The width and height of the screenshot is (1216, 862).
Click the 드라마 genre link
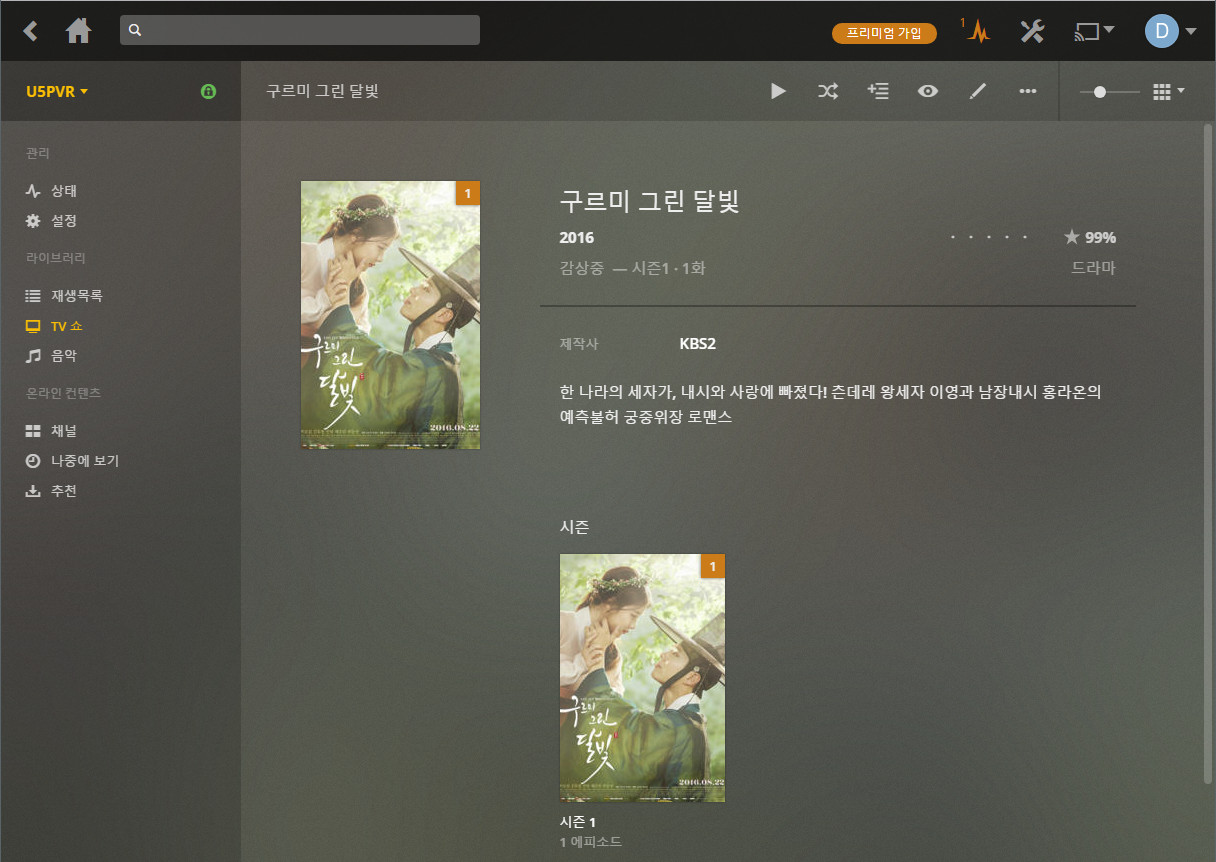[1093, 268]
